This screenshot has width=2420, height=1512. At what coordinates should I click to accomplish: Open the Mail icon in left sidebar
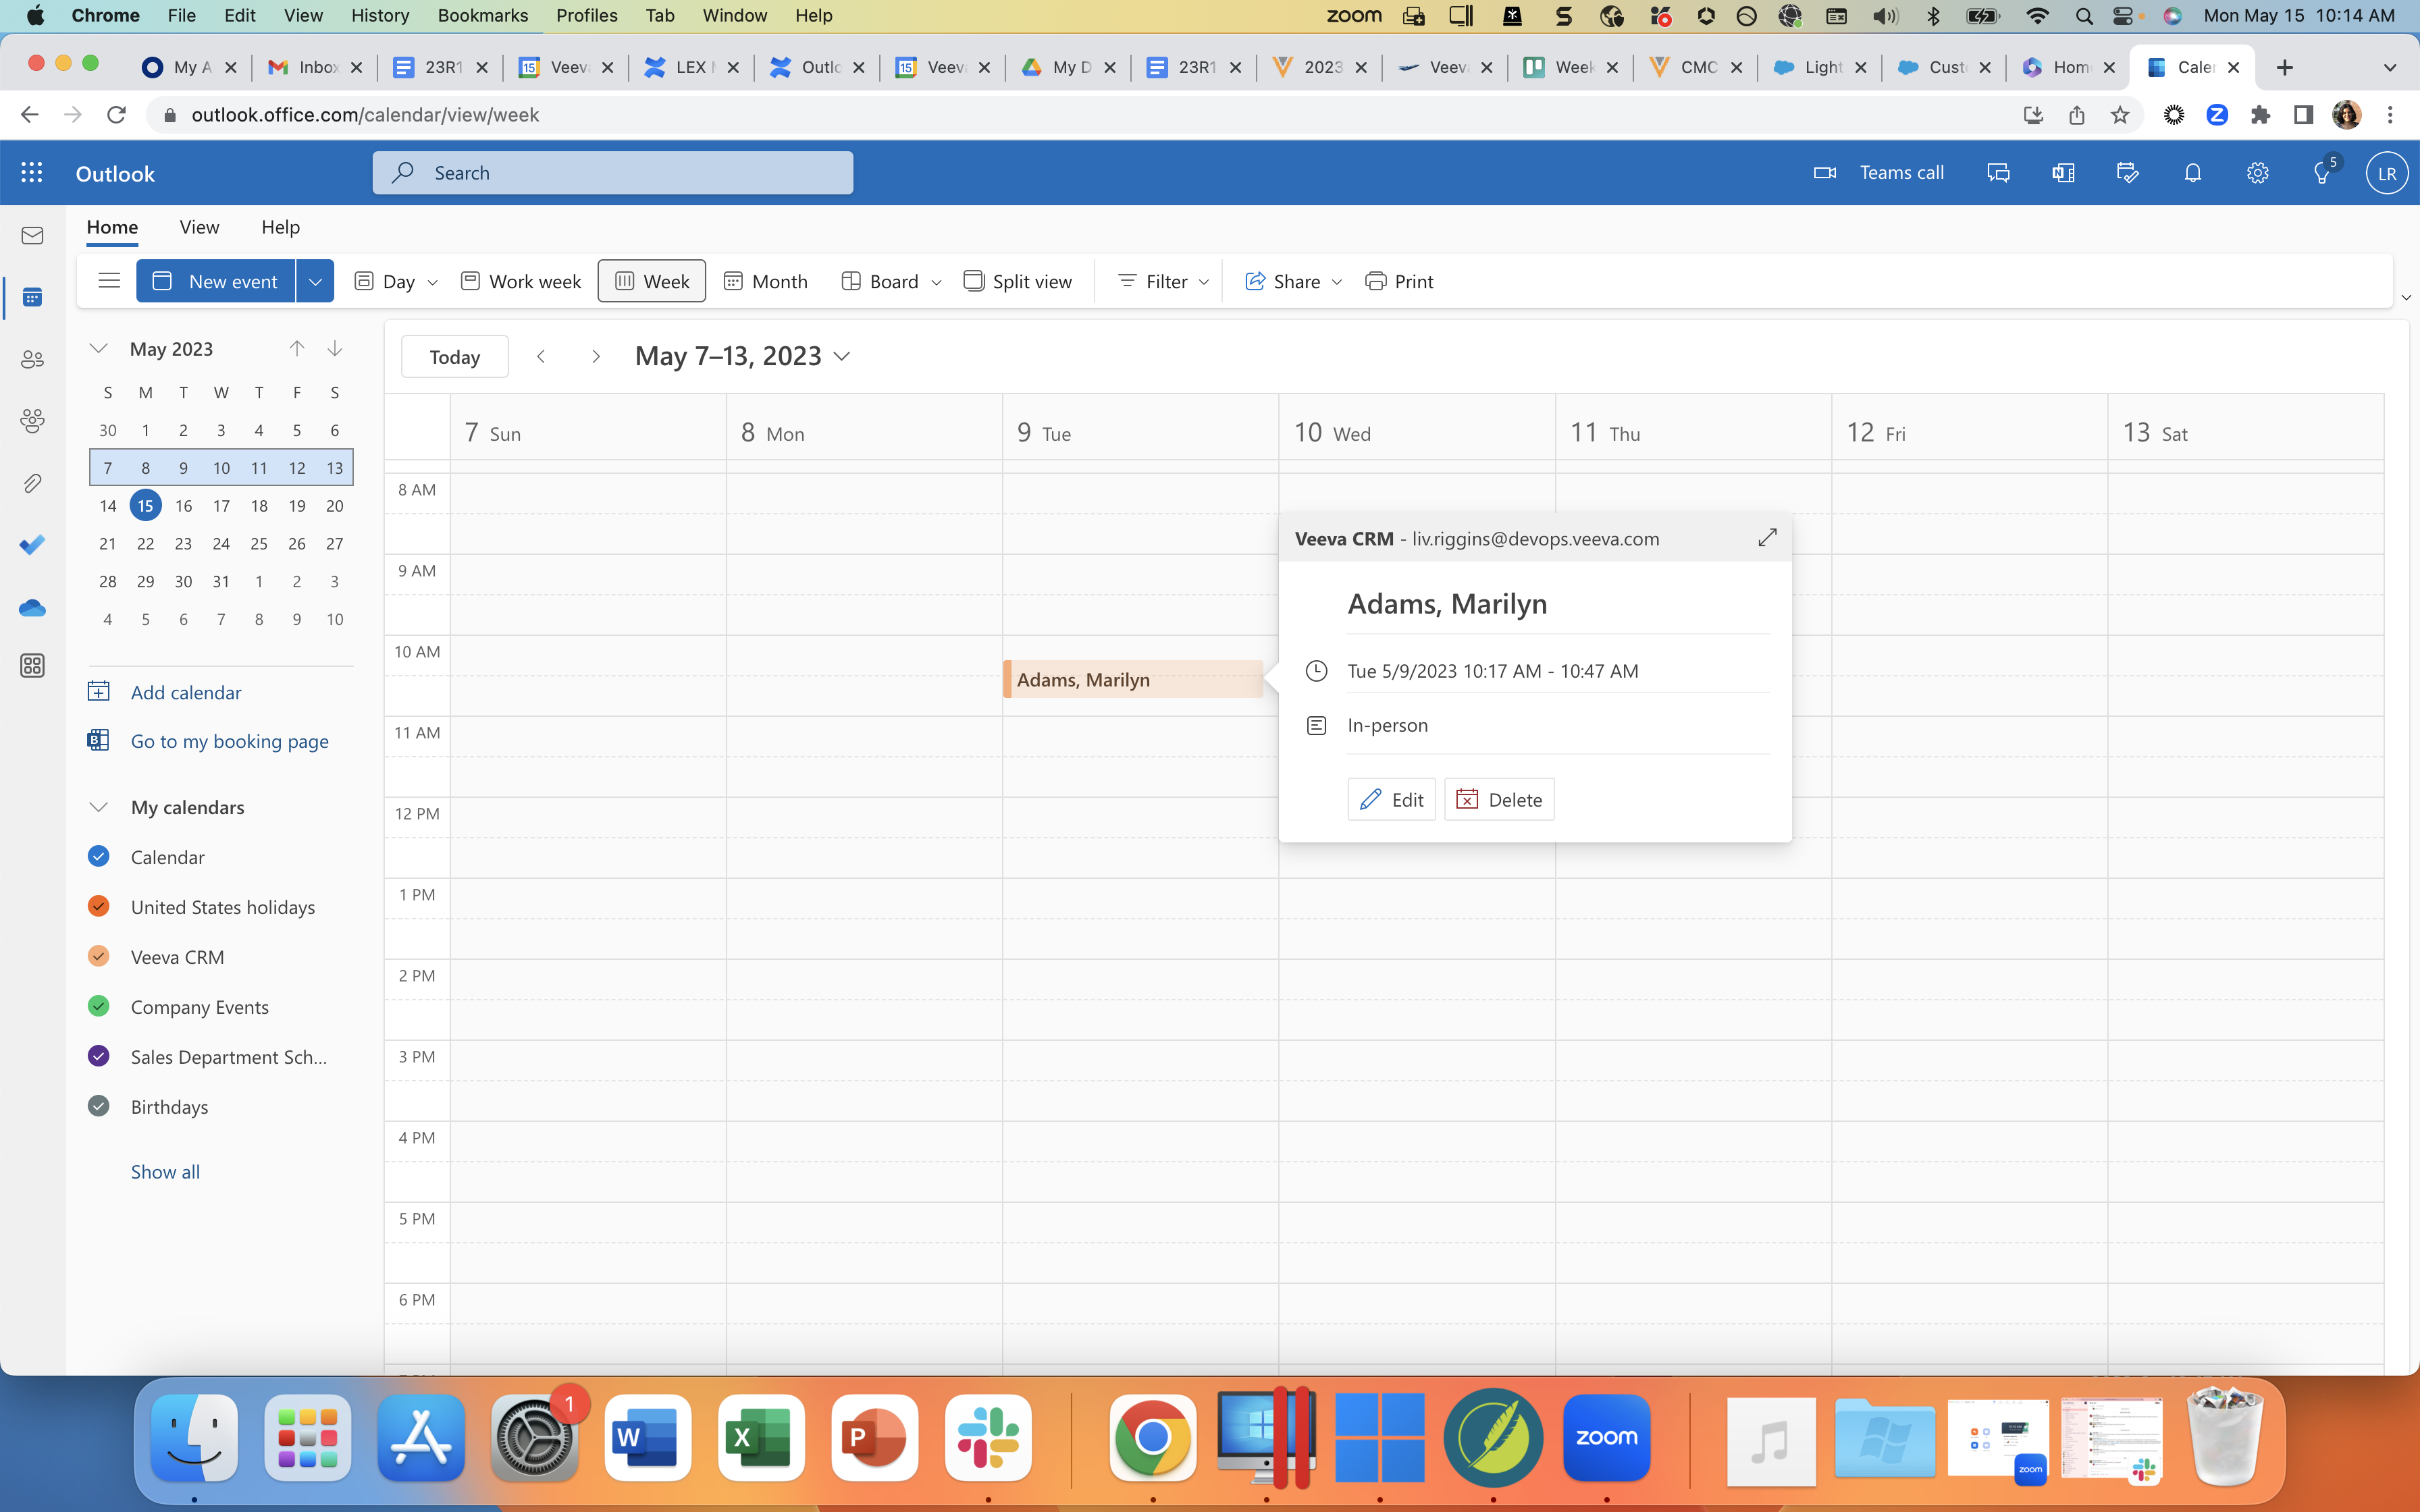(x=32, y=236)
